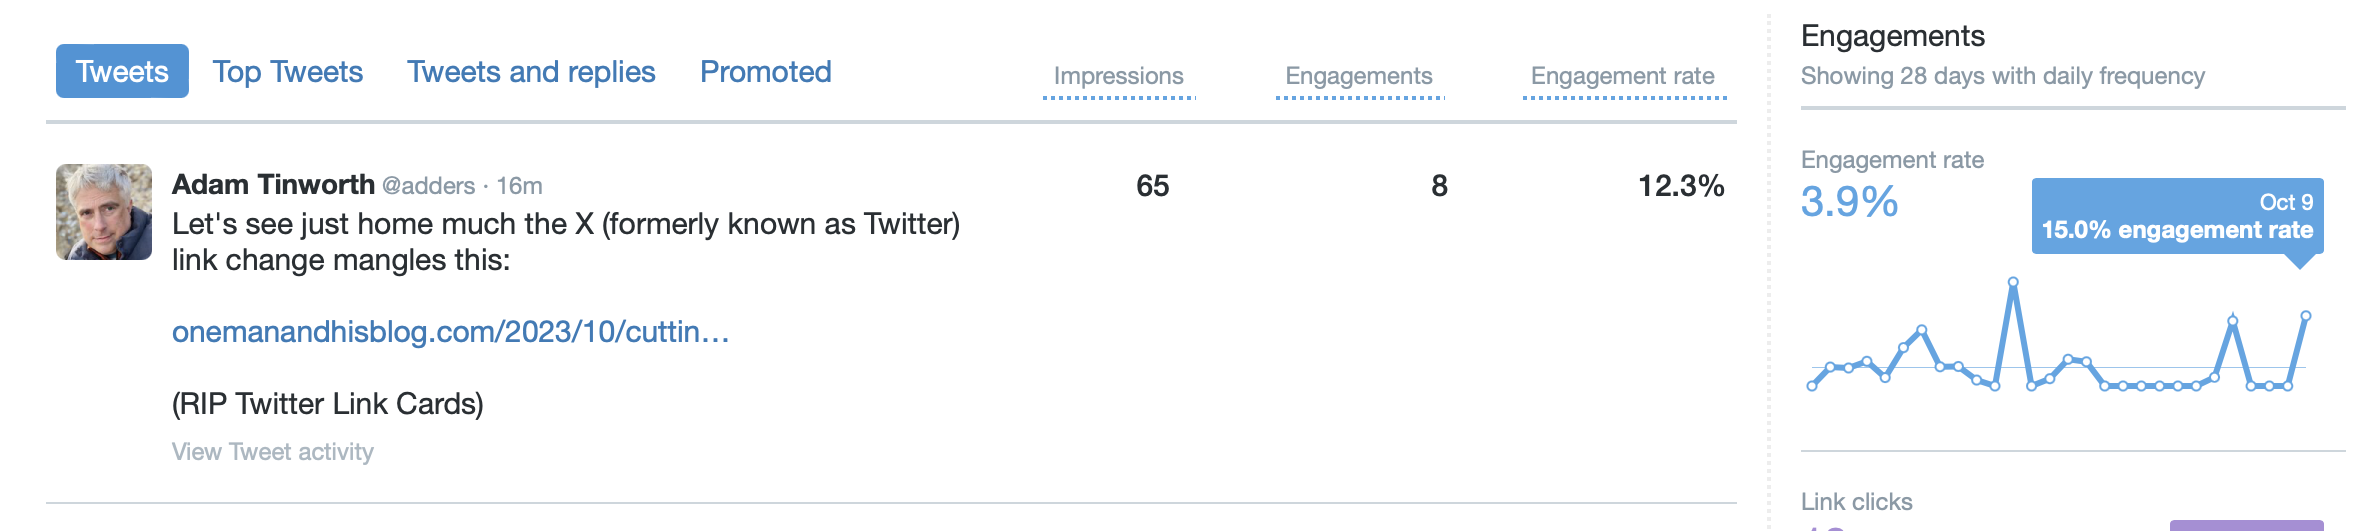Screen dimensions: 2375x531
Task: Click the Impressions column header
Action: point(1118,76)
